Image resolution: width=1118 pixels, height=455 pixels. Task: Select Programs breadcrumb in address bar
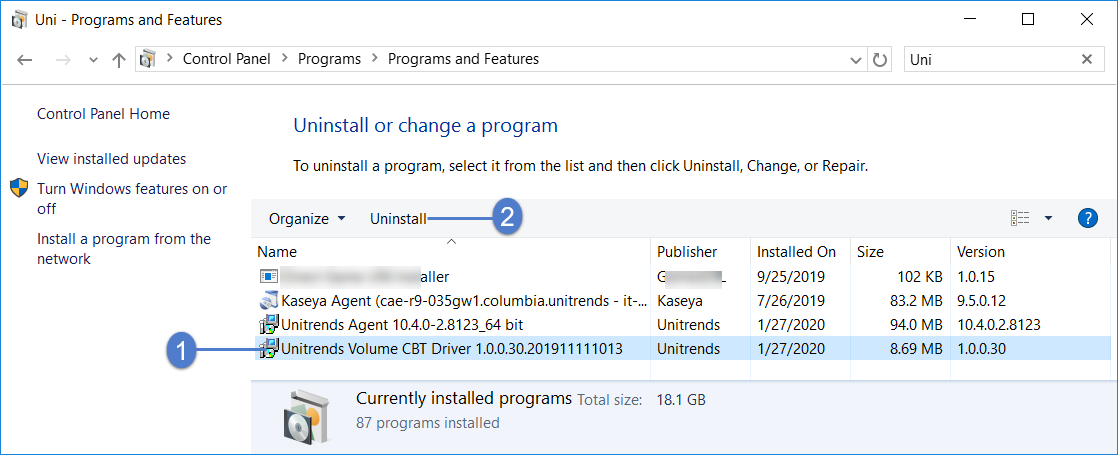tap(329, 59)
